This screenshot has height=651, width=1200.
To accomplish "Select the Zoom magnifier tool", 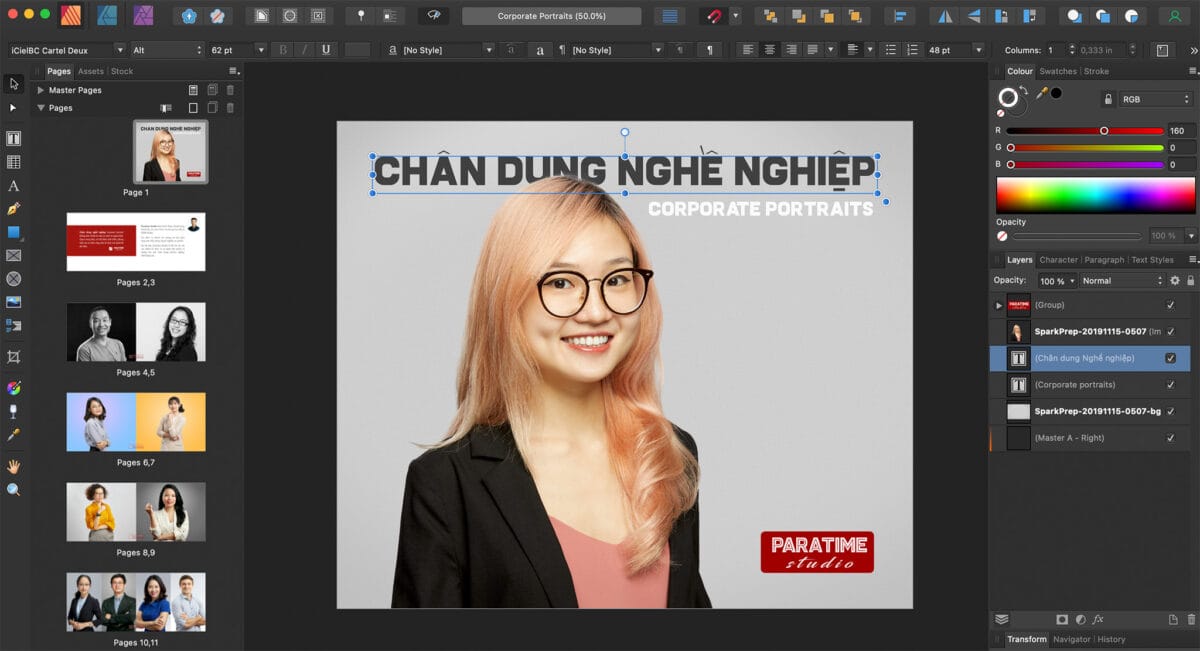I will pyautogui.click(x=14, y=489).
